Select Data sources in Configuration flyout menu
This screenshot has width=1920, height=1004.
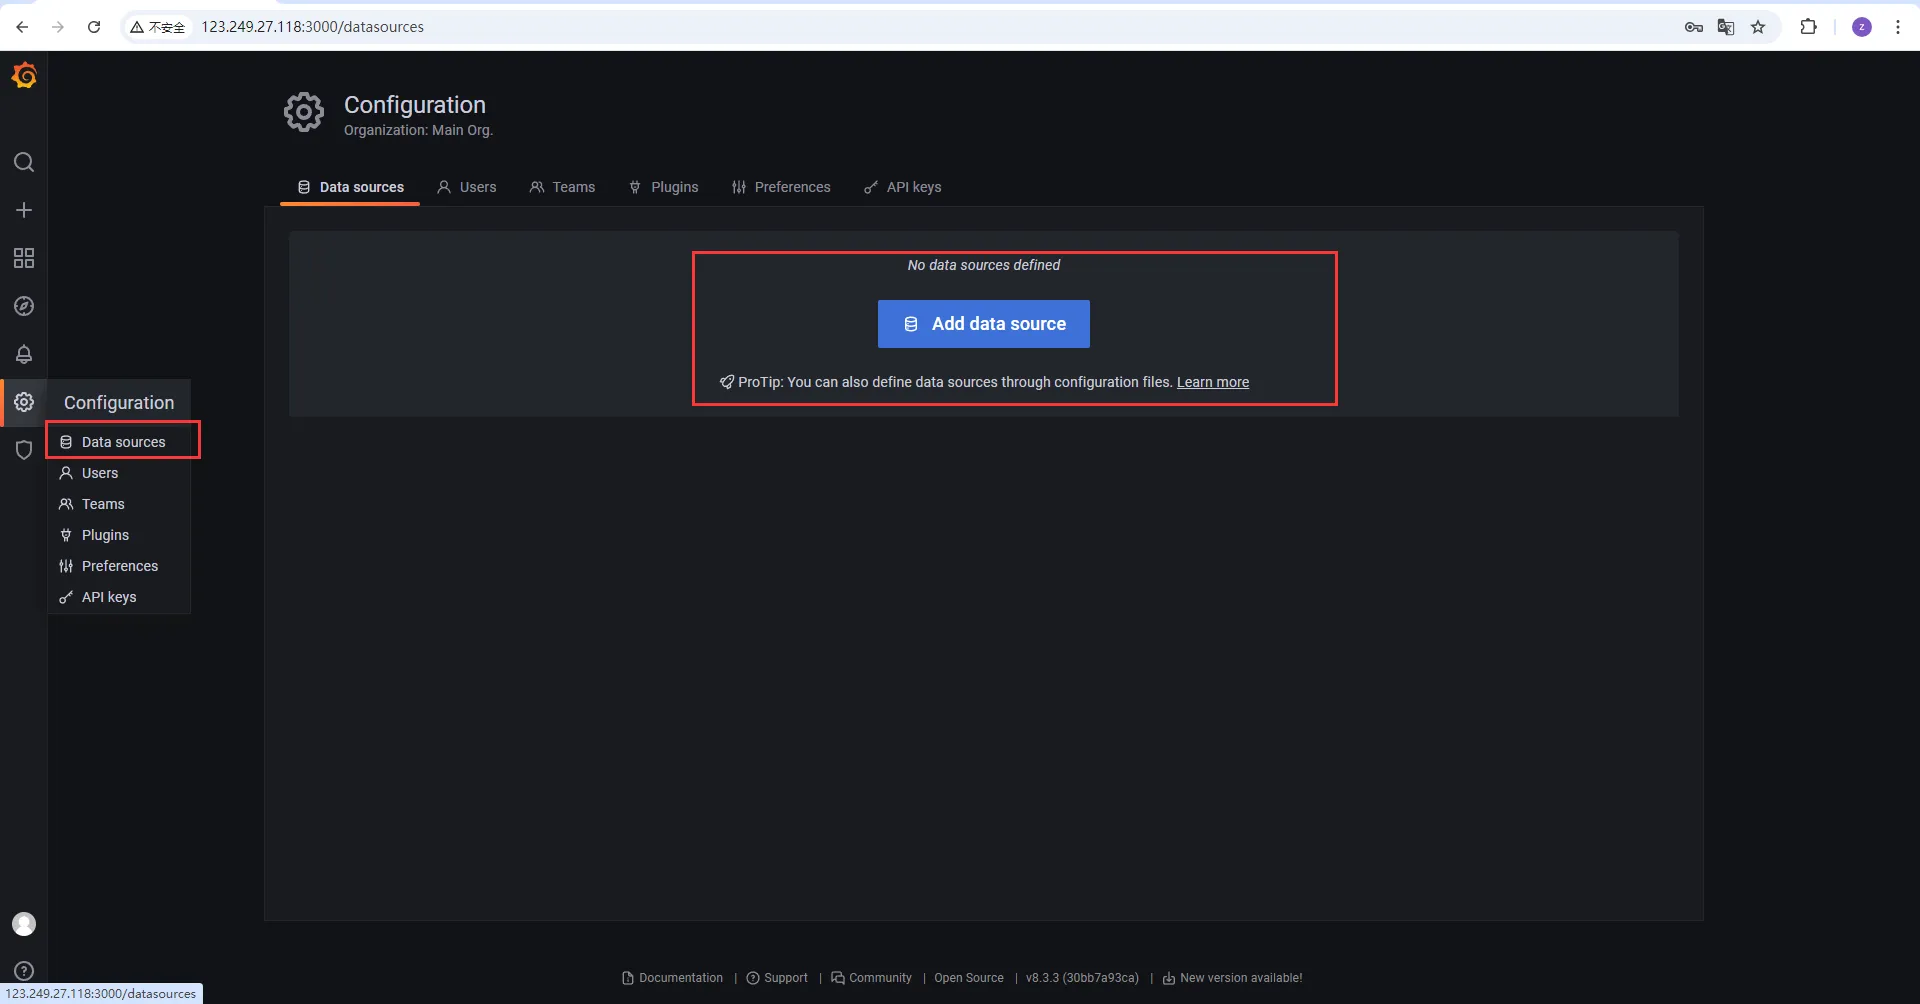coord(119,442)
